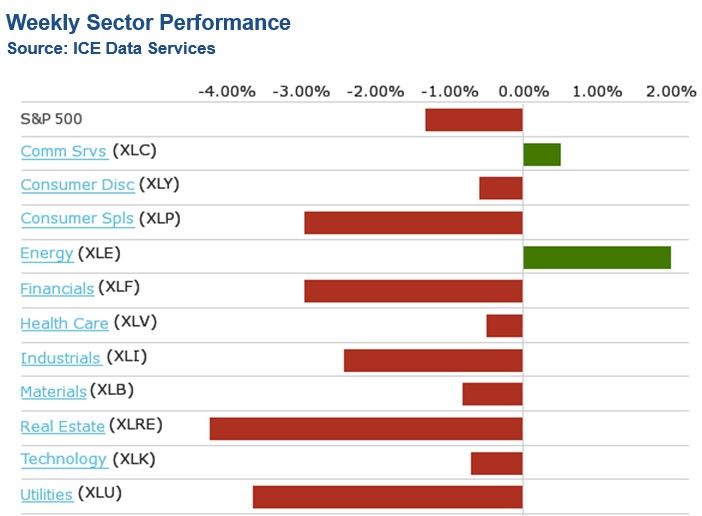Click the Industrials sector link

[x=60, y=357]
